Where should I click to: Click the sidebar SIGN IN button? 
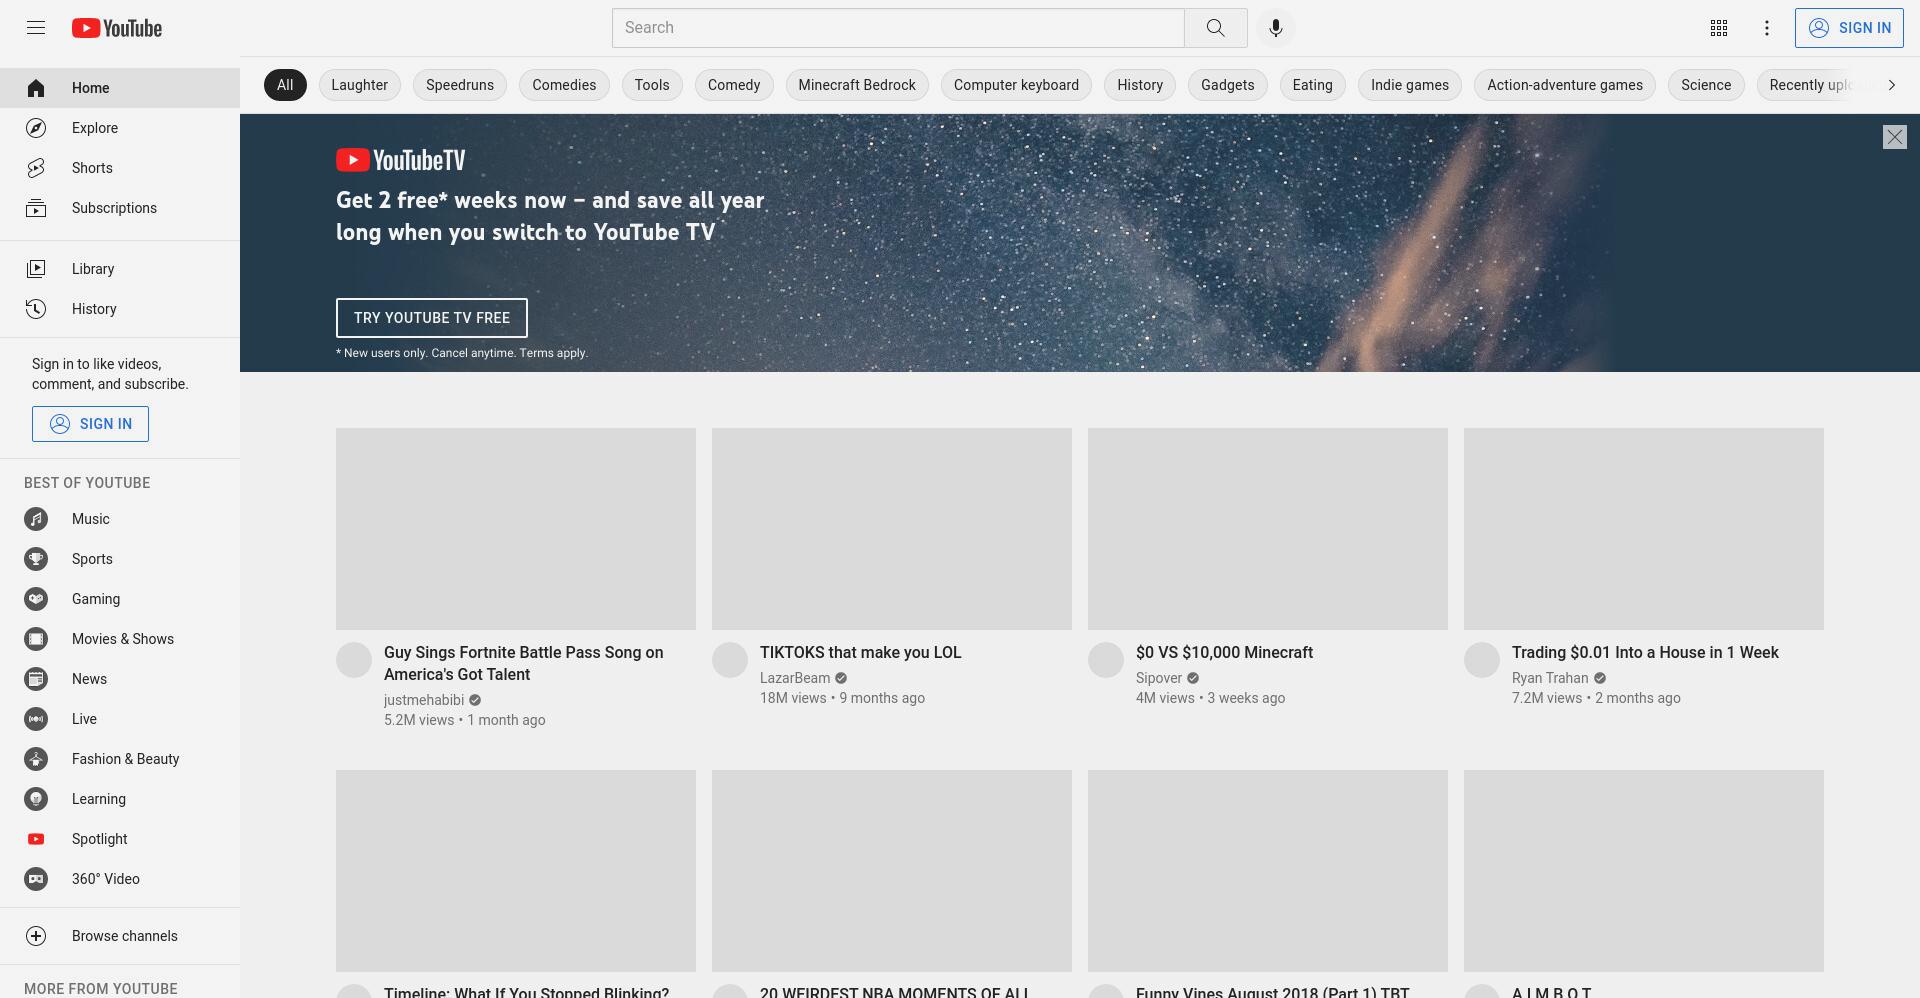[x=90, y=424]
